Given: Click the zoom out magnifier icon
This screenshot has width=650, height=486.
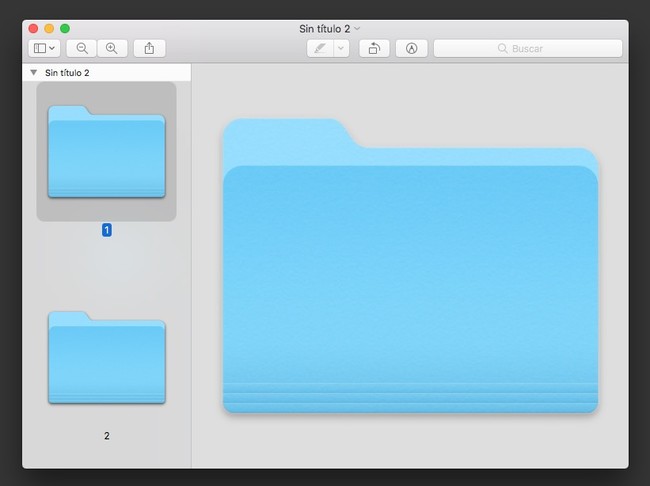Looking at the screenshot, I should 82,49.
